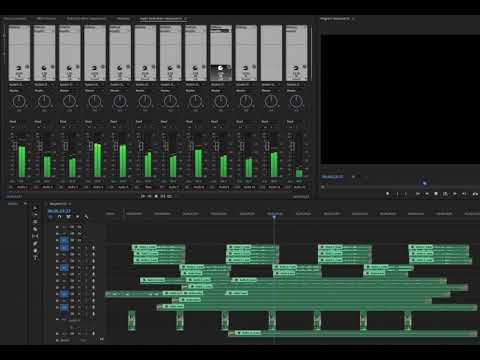The image size is (480, 360).
Task: Select the first short clip on the lower audio track
Action: pos(132,320)
